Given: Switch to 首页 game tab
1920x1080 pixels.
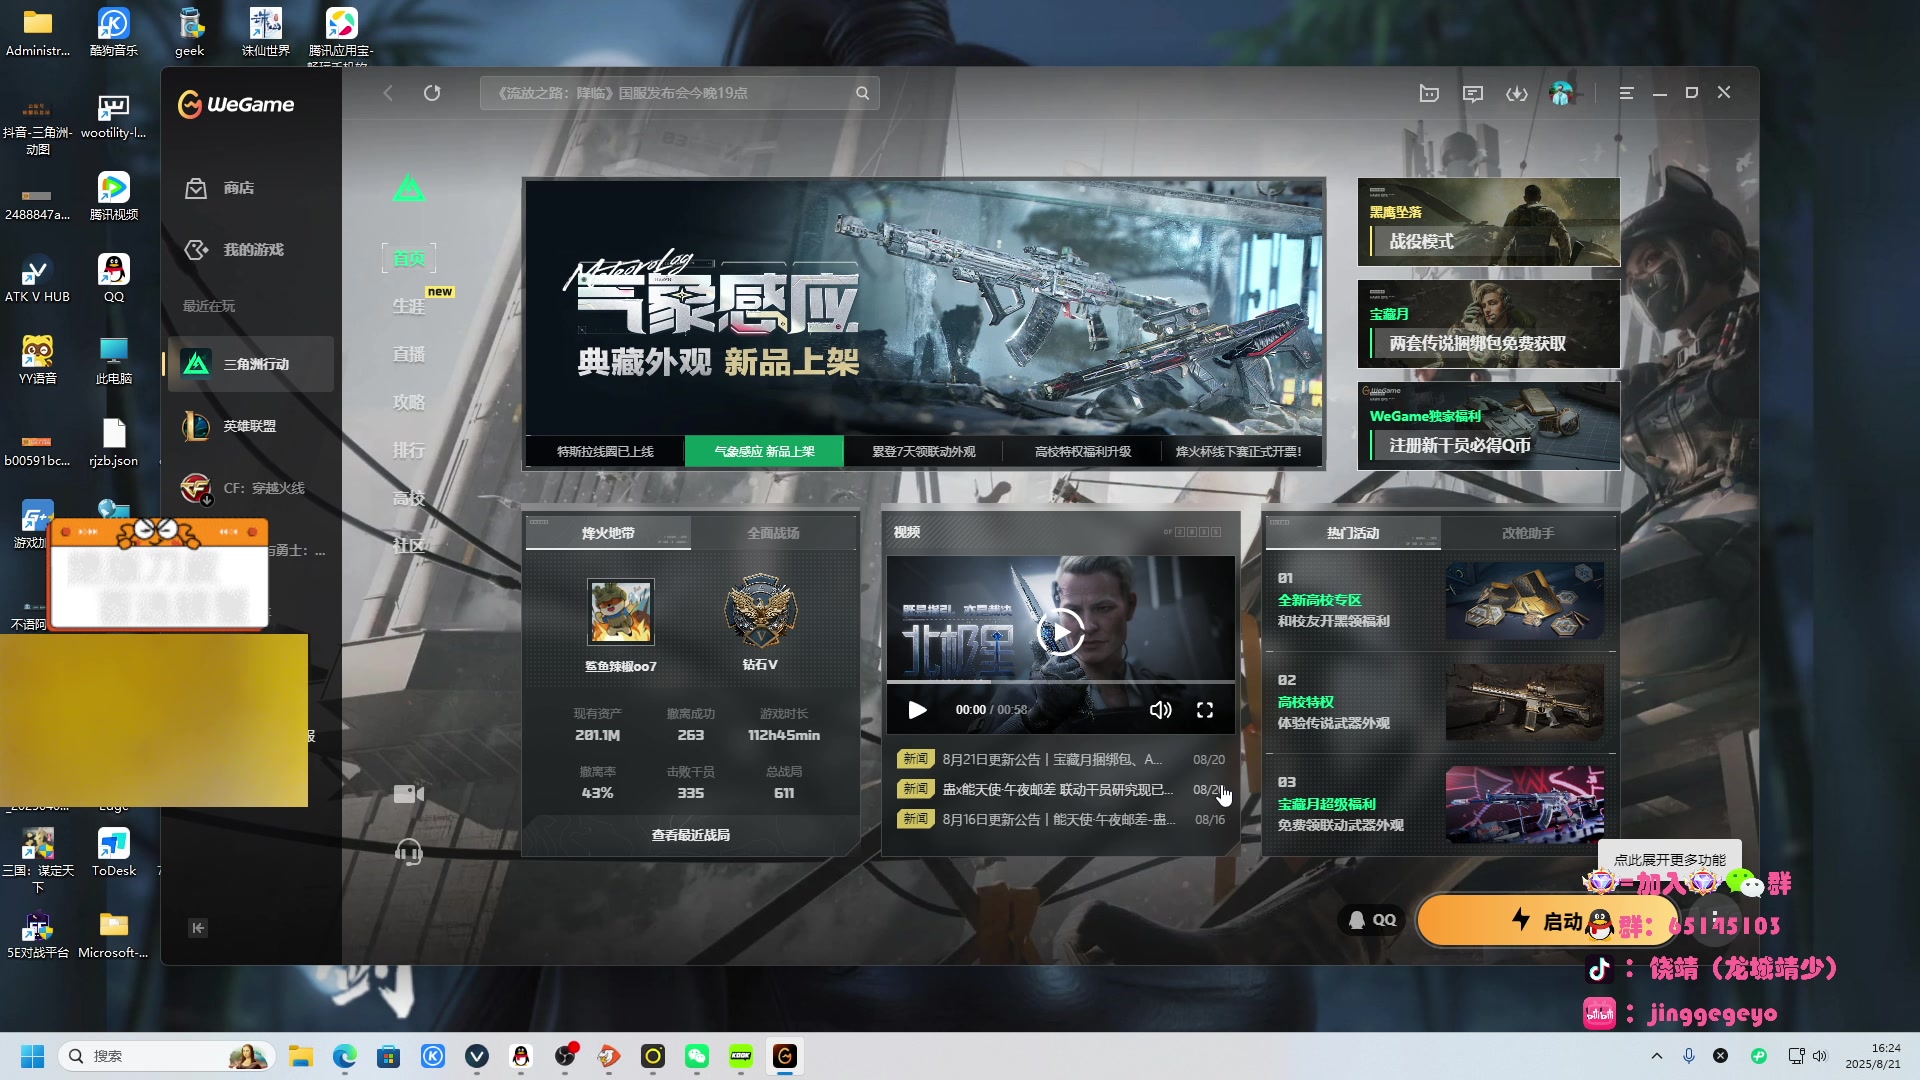Looking at the screenshot, I should point(409,258).
